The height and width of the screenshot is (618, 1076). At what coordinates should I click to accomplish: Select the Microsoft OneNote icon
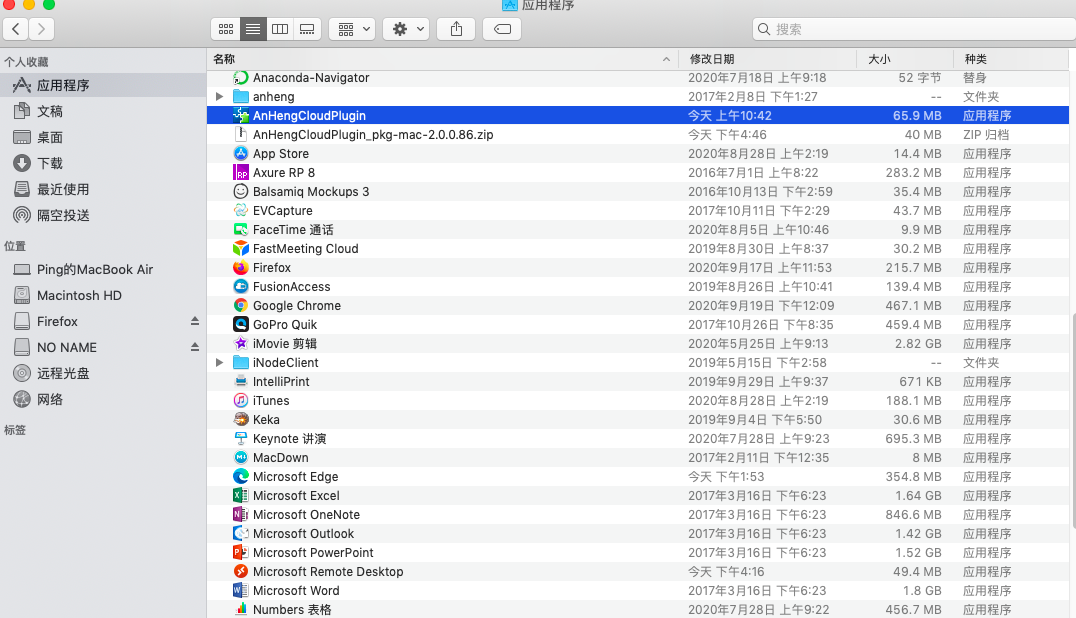coord(241,514)
